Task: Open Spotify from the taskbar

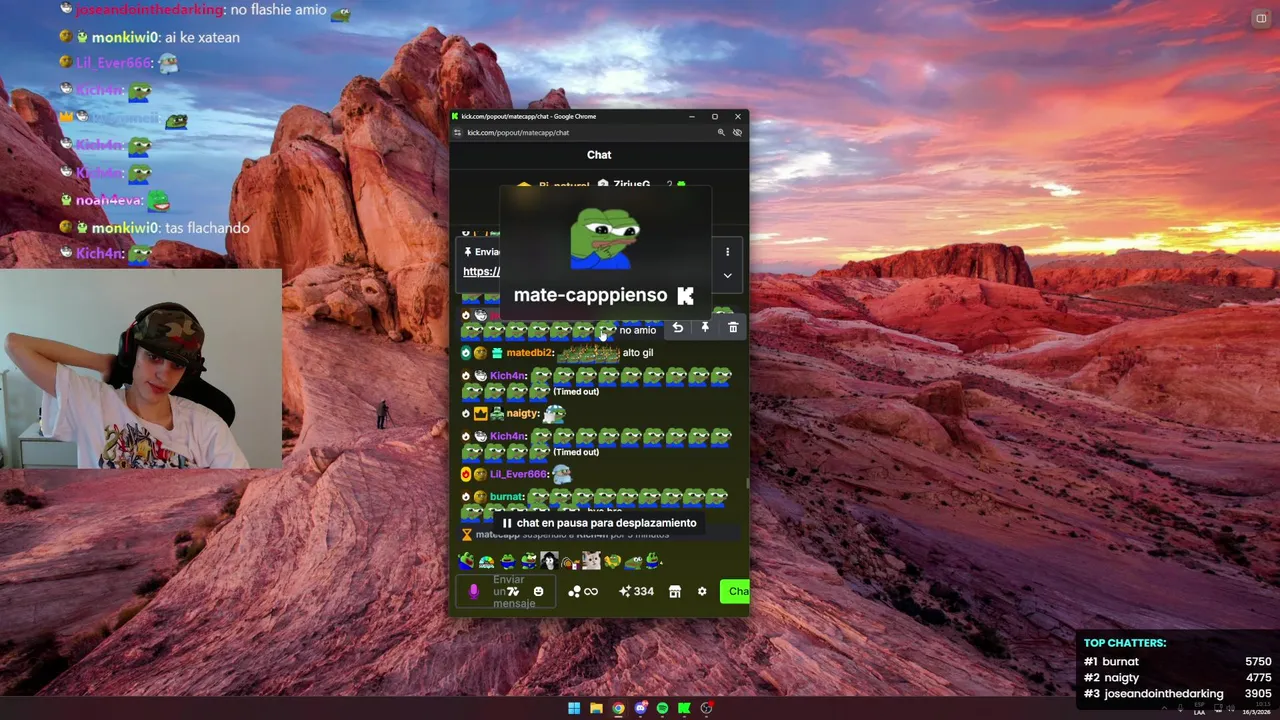Action: pyautogui.click(x=662, y=708)
